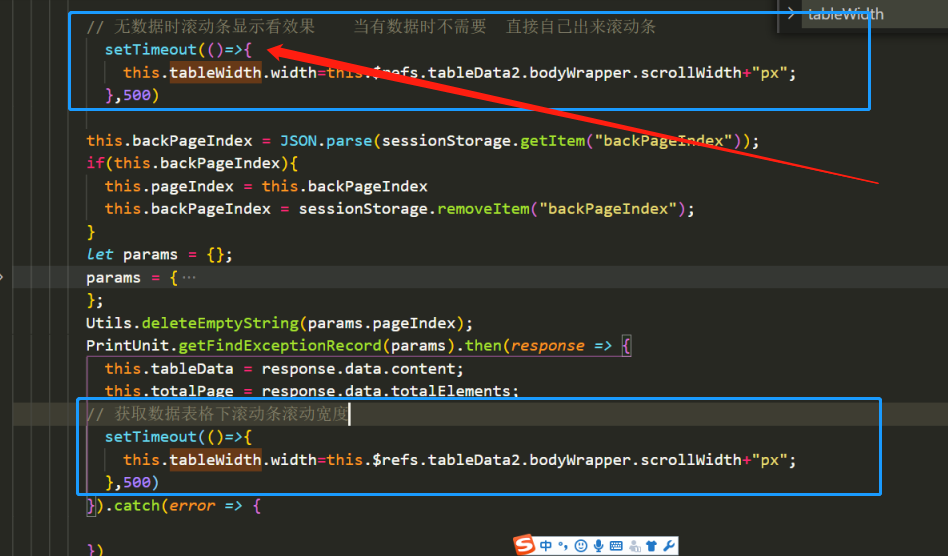Open the emoji panel on Sogou bar

click(580, 546)
